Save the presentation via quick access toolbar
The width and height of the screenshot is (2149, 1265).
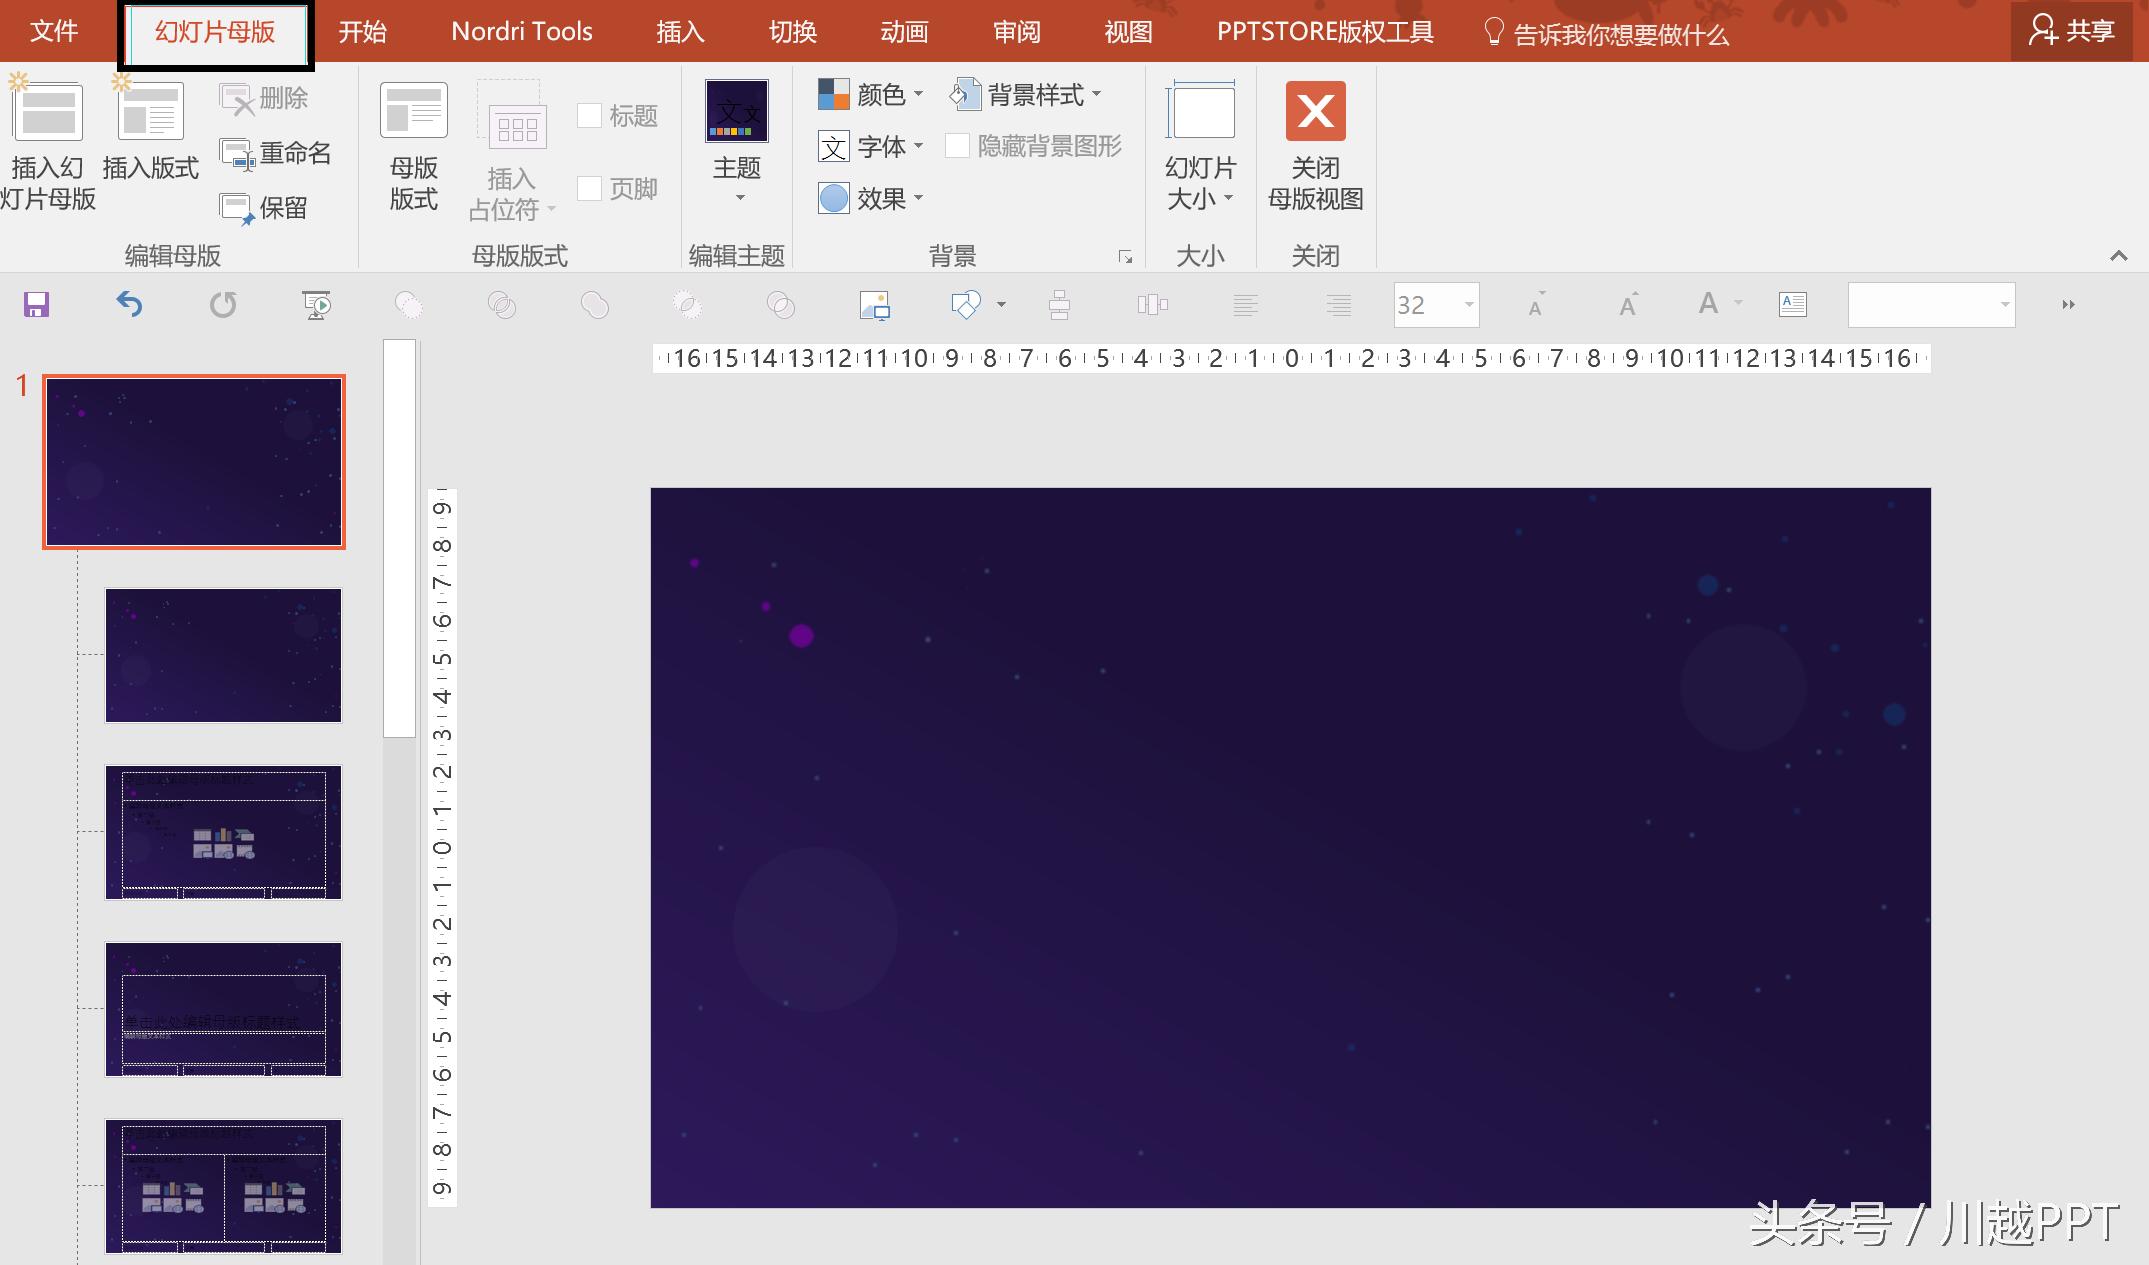click(36, 305)
